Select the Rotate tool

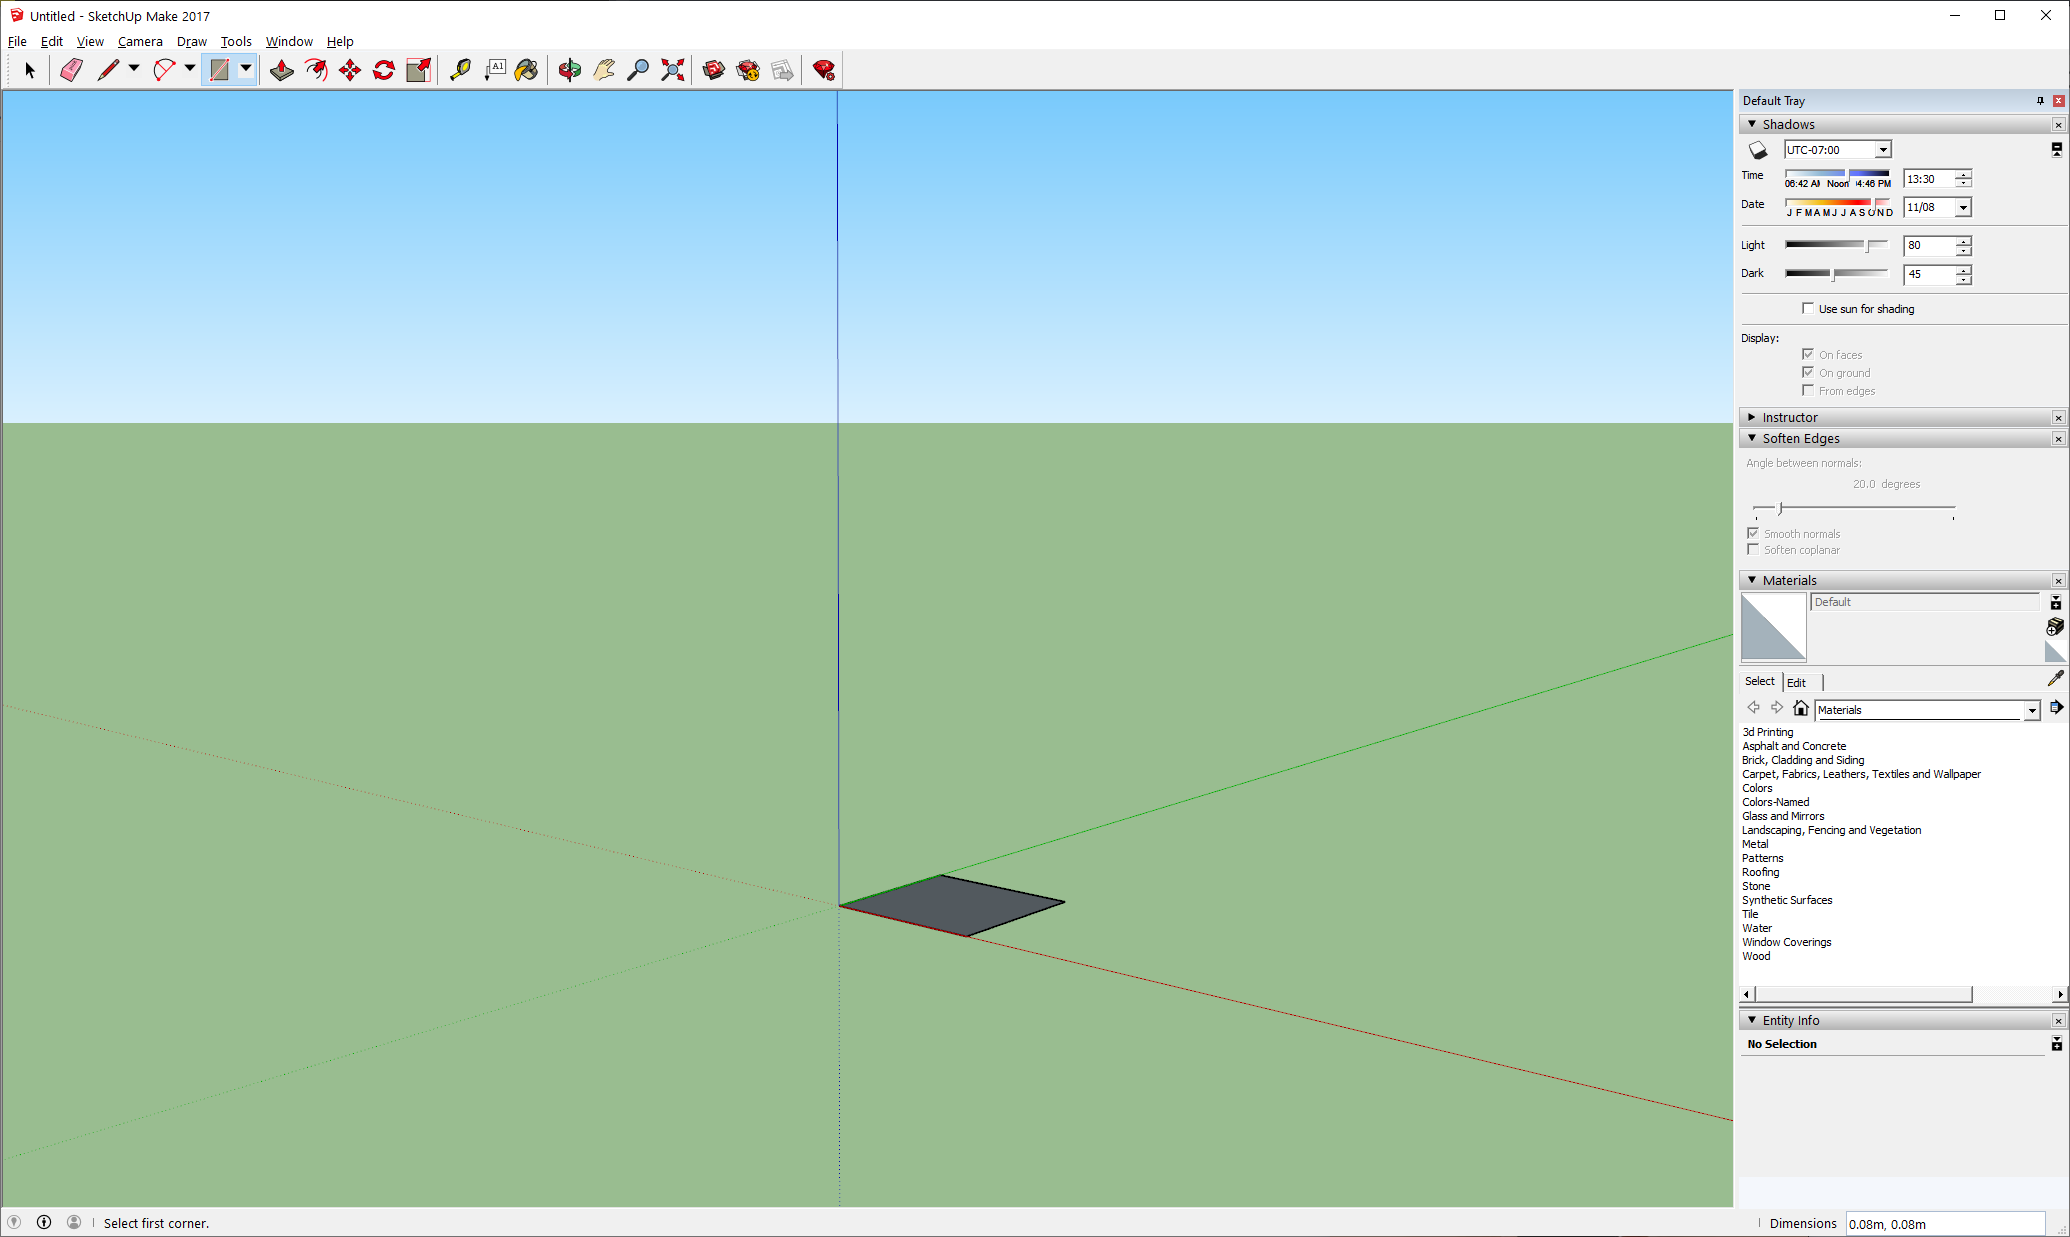click(x=384, y=70)
